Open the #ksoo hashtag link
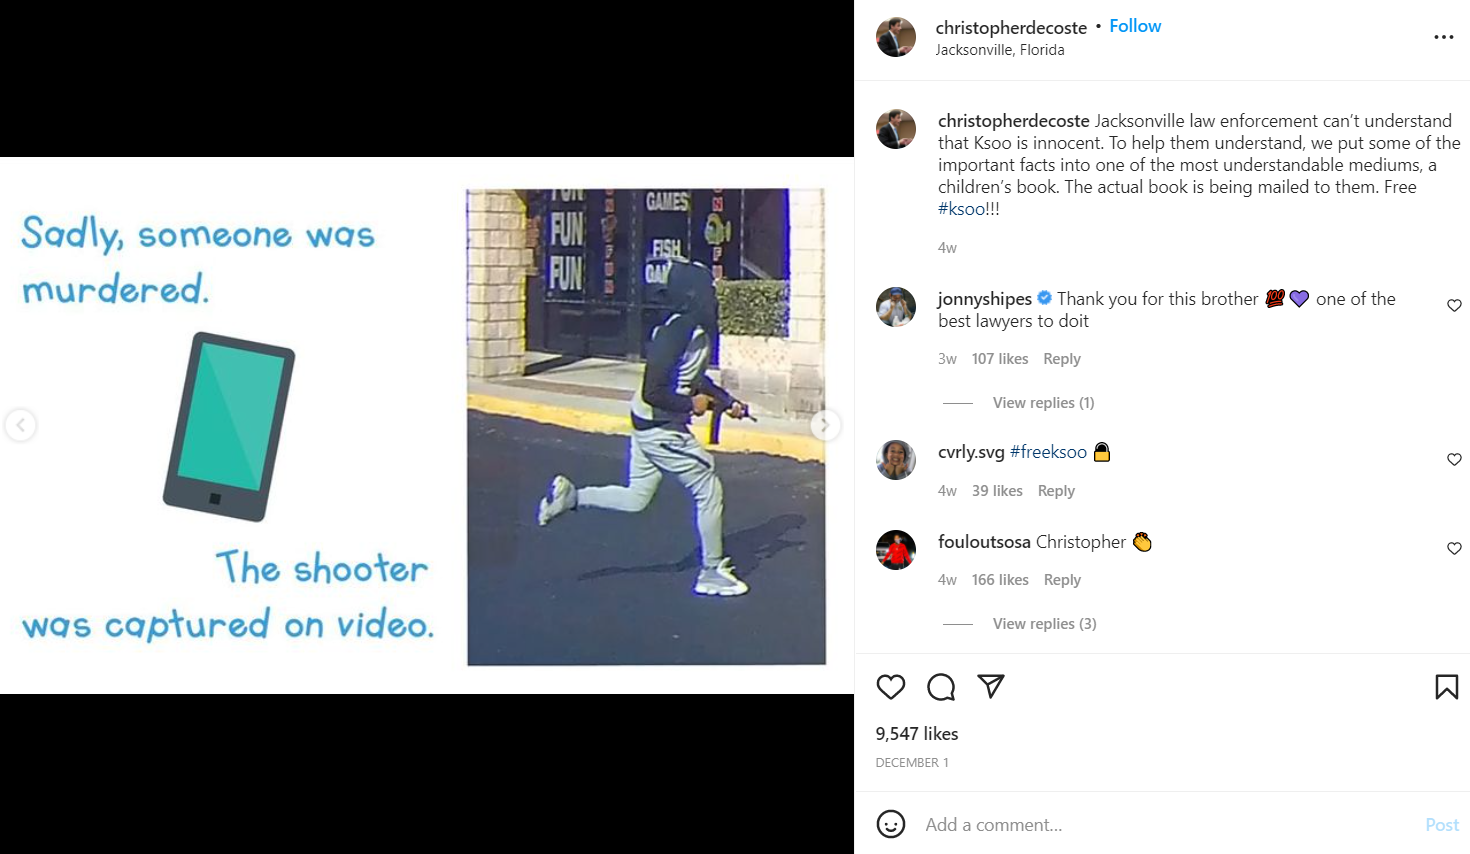This screenshot has height=854, width=1470. click(x=961, y=209)
